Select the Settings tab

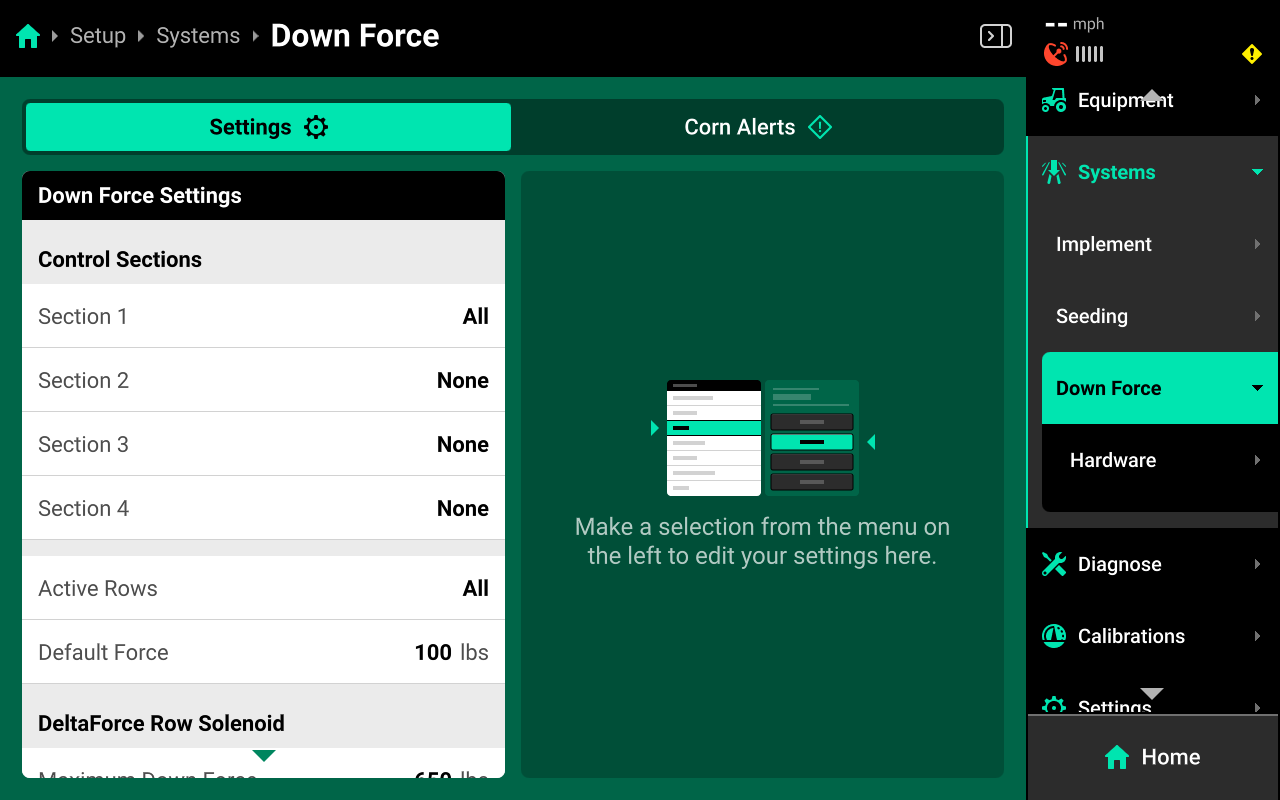[x=268, y=127]
